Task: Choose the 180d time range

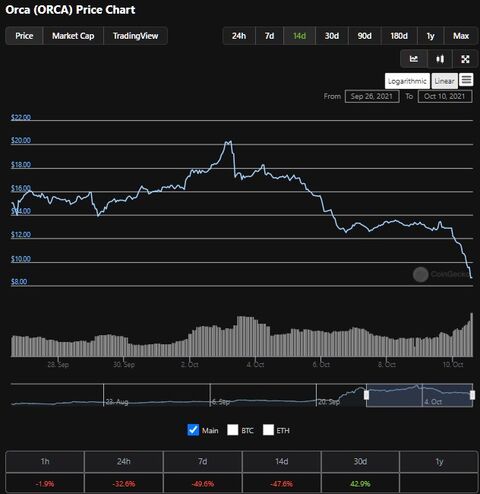Action: [x=399, y=36]
